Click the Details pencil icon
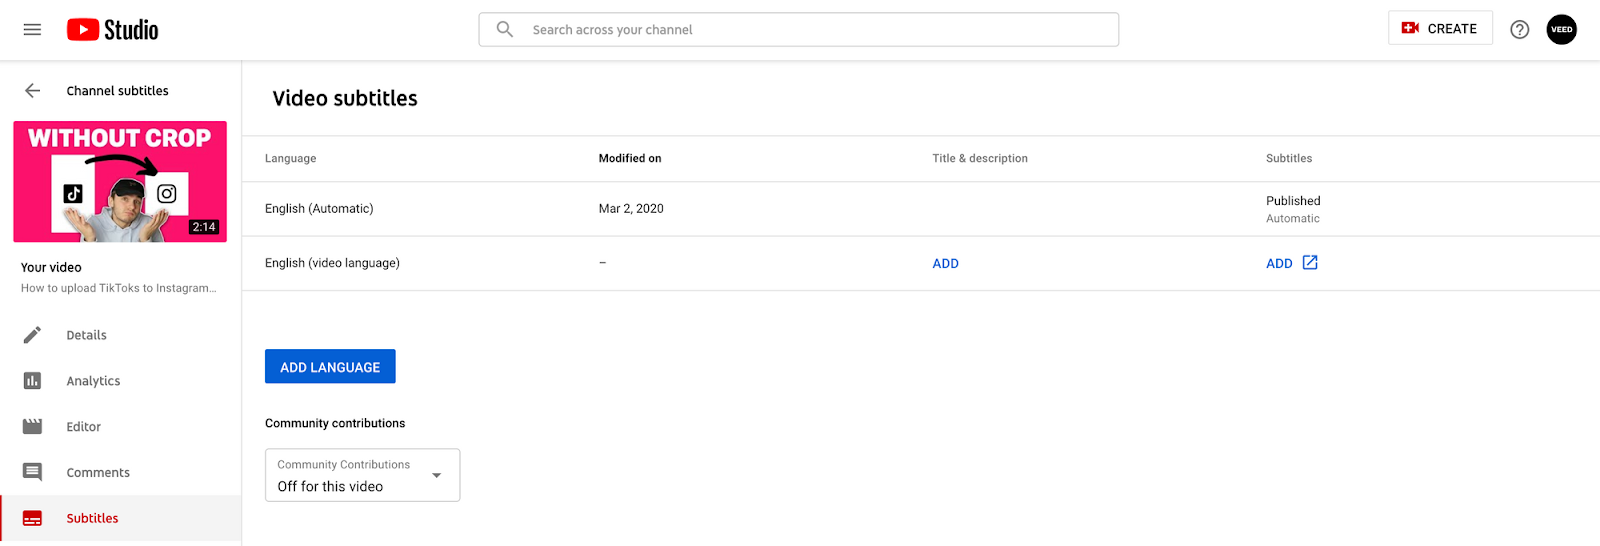 (x=32, y=335)
